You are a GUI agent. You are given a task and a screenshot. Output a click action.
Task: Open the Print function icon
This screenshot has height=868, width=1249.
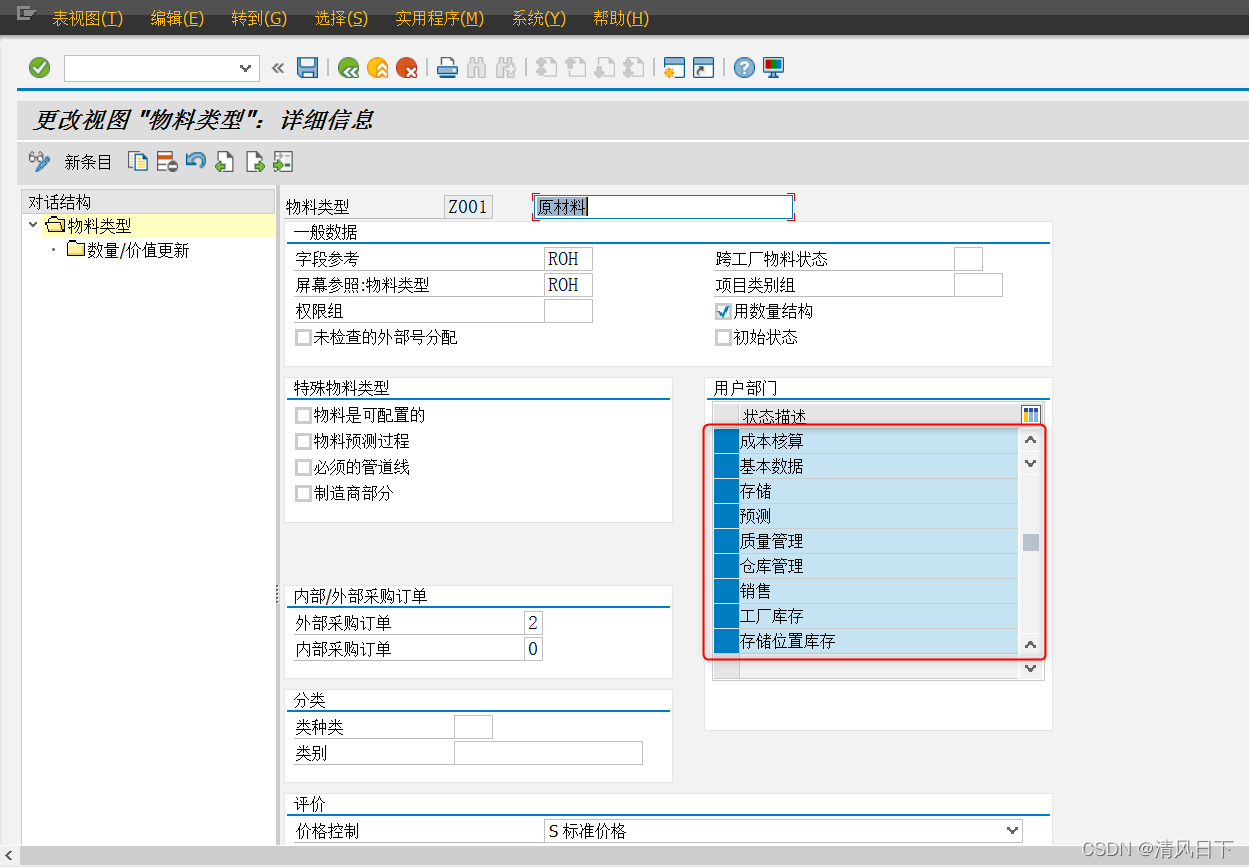click(446, 67)
